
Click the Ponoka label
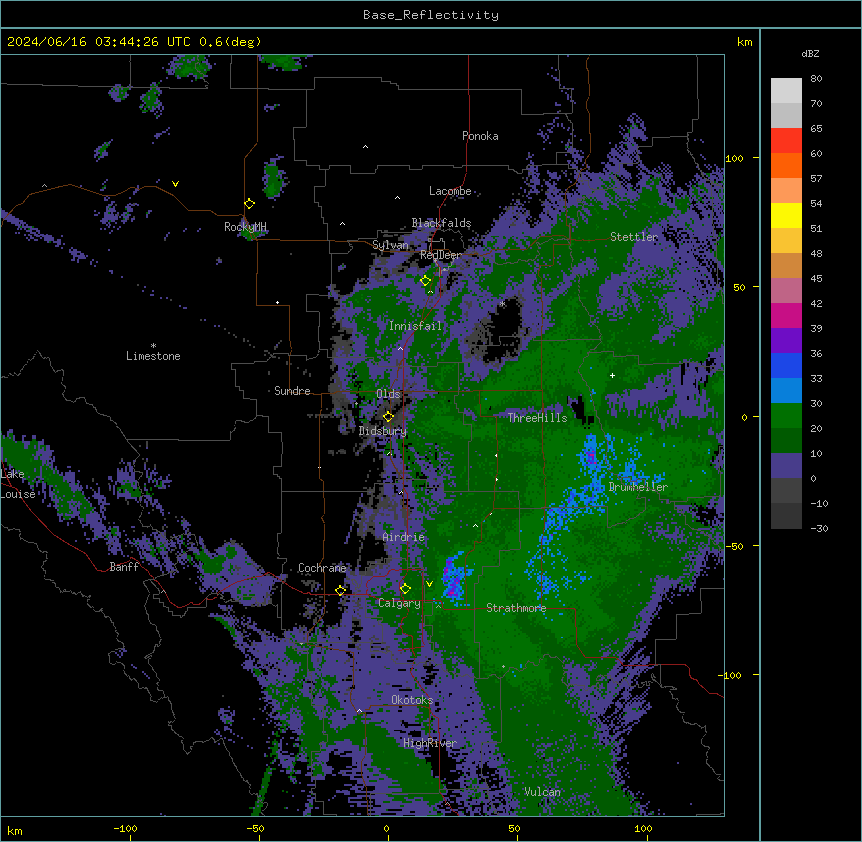480,136
